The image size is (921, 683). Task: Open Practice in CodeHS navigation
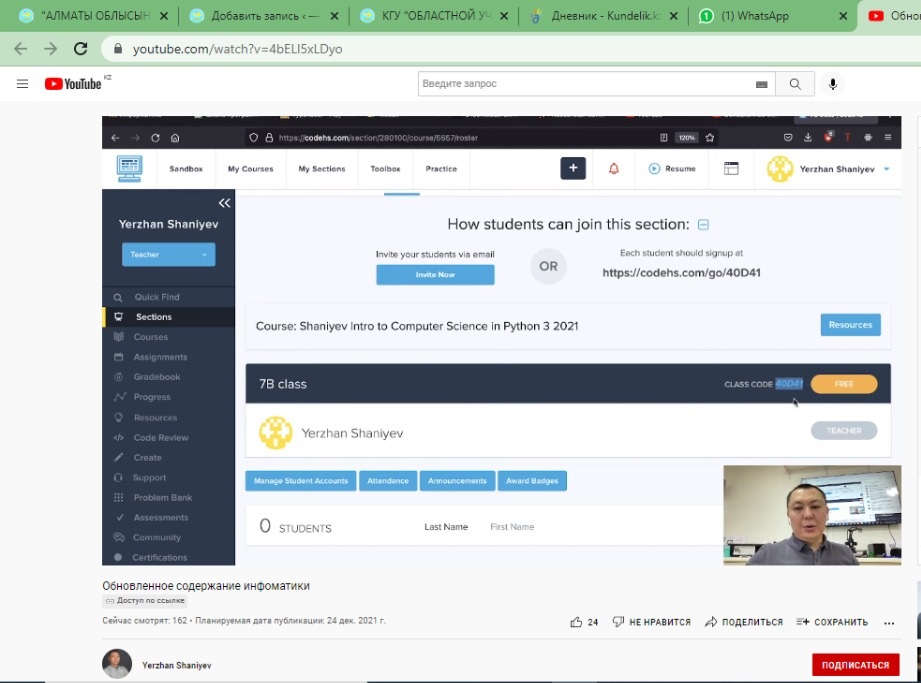(441, 169)
